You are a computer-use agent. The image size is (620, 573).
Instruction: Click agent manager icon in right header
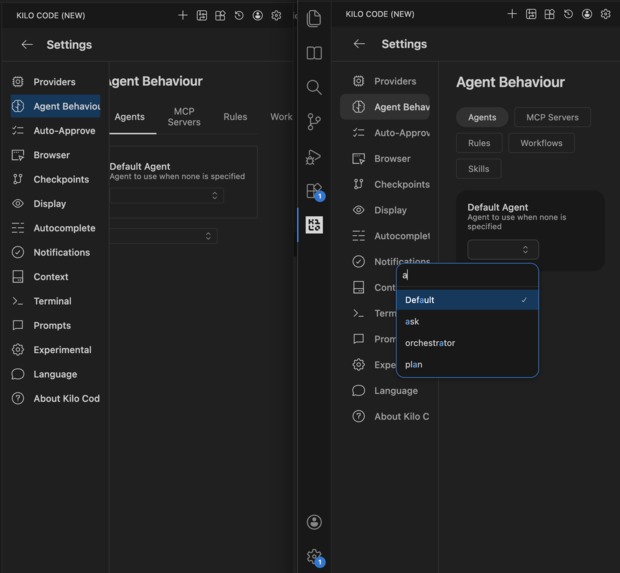click(531, 14)
